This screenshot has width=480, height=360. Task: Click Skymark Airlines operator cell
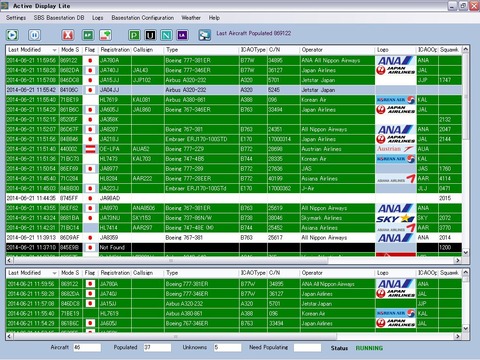337,218
